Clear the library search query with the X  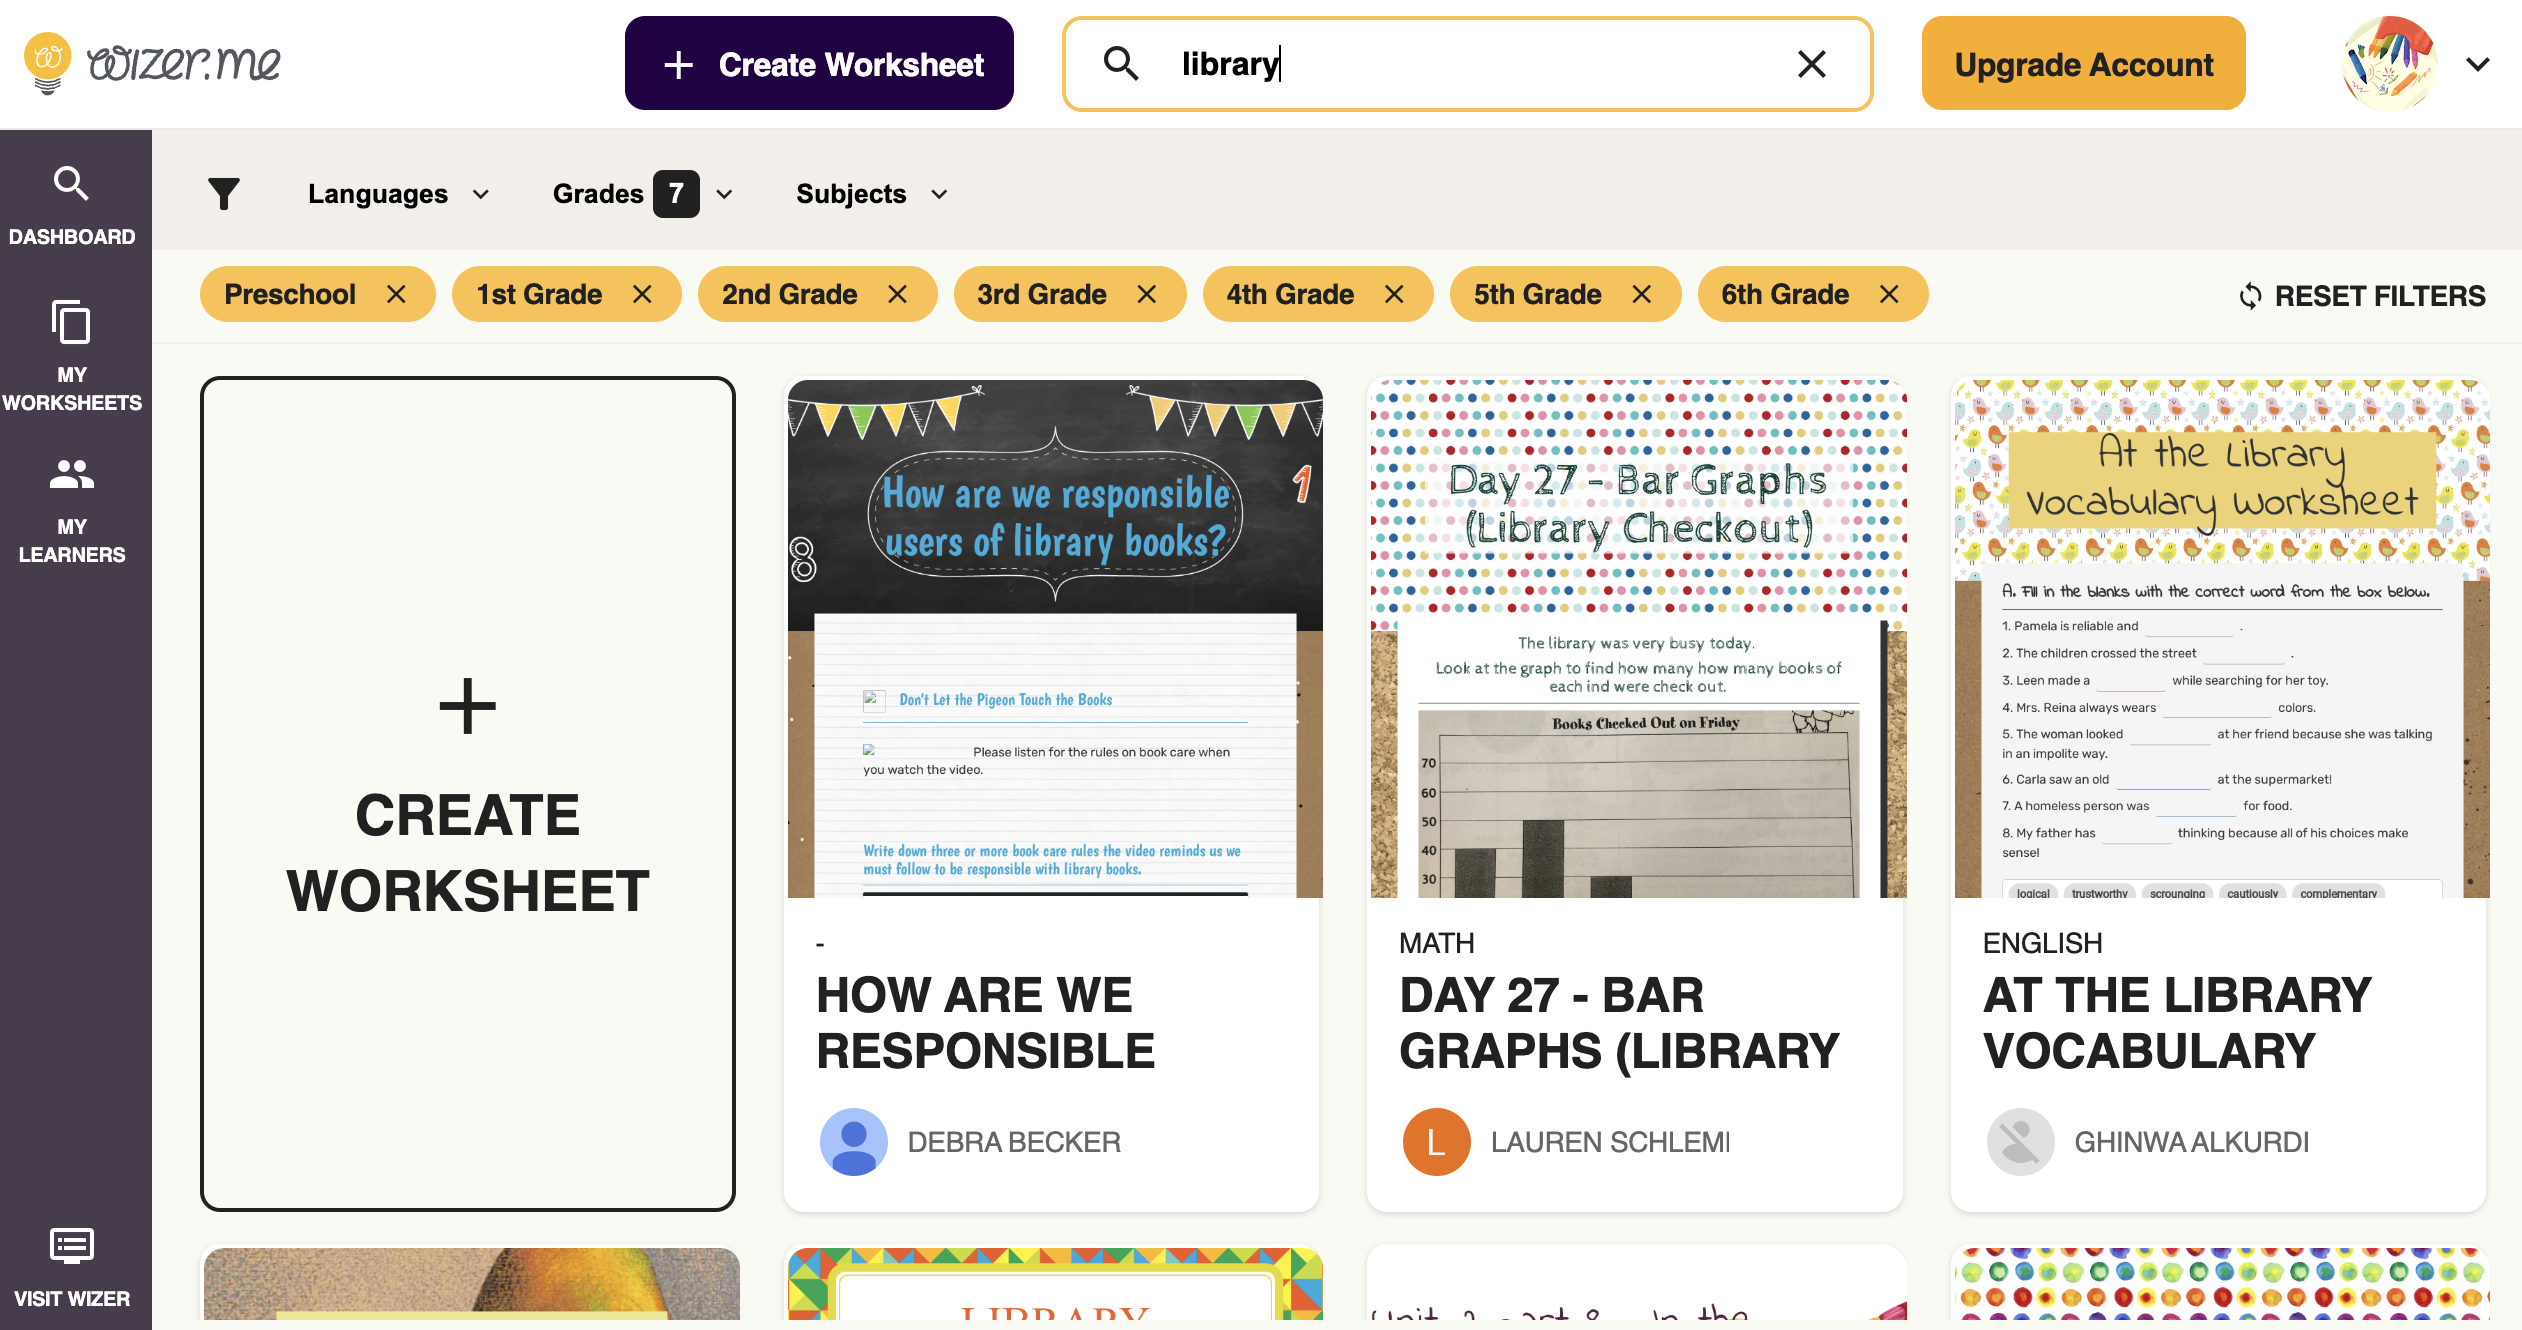[x=1811, y=64]
